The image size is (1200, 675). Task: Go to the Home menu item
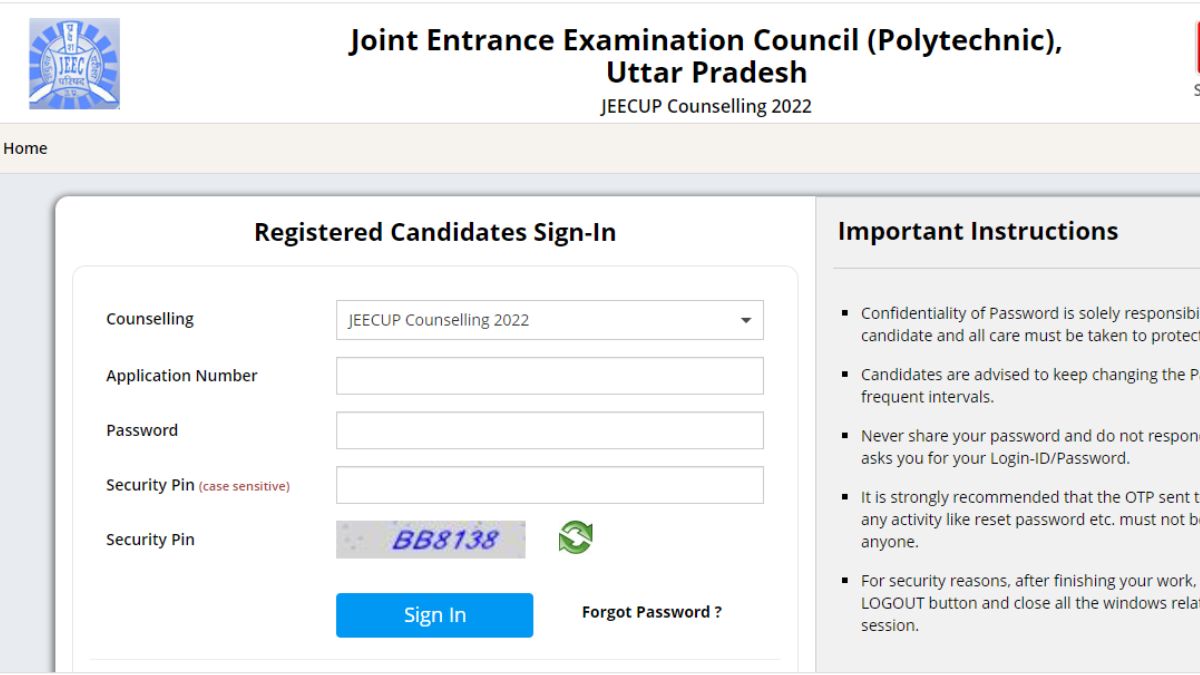[x=25, y=148]
